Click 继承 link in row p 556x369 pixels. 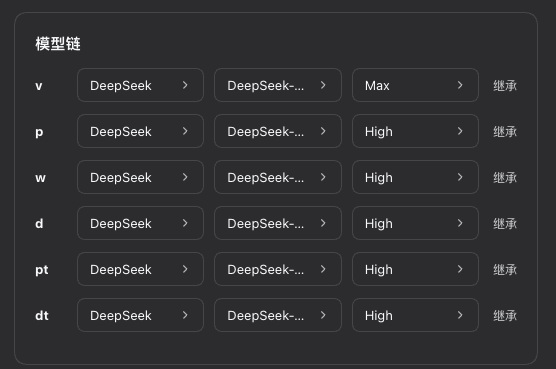[x=505, y=132]
